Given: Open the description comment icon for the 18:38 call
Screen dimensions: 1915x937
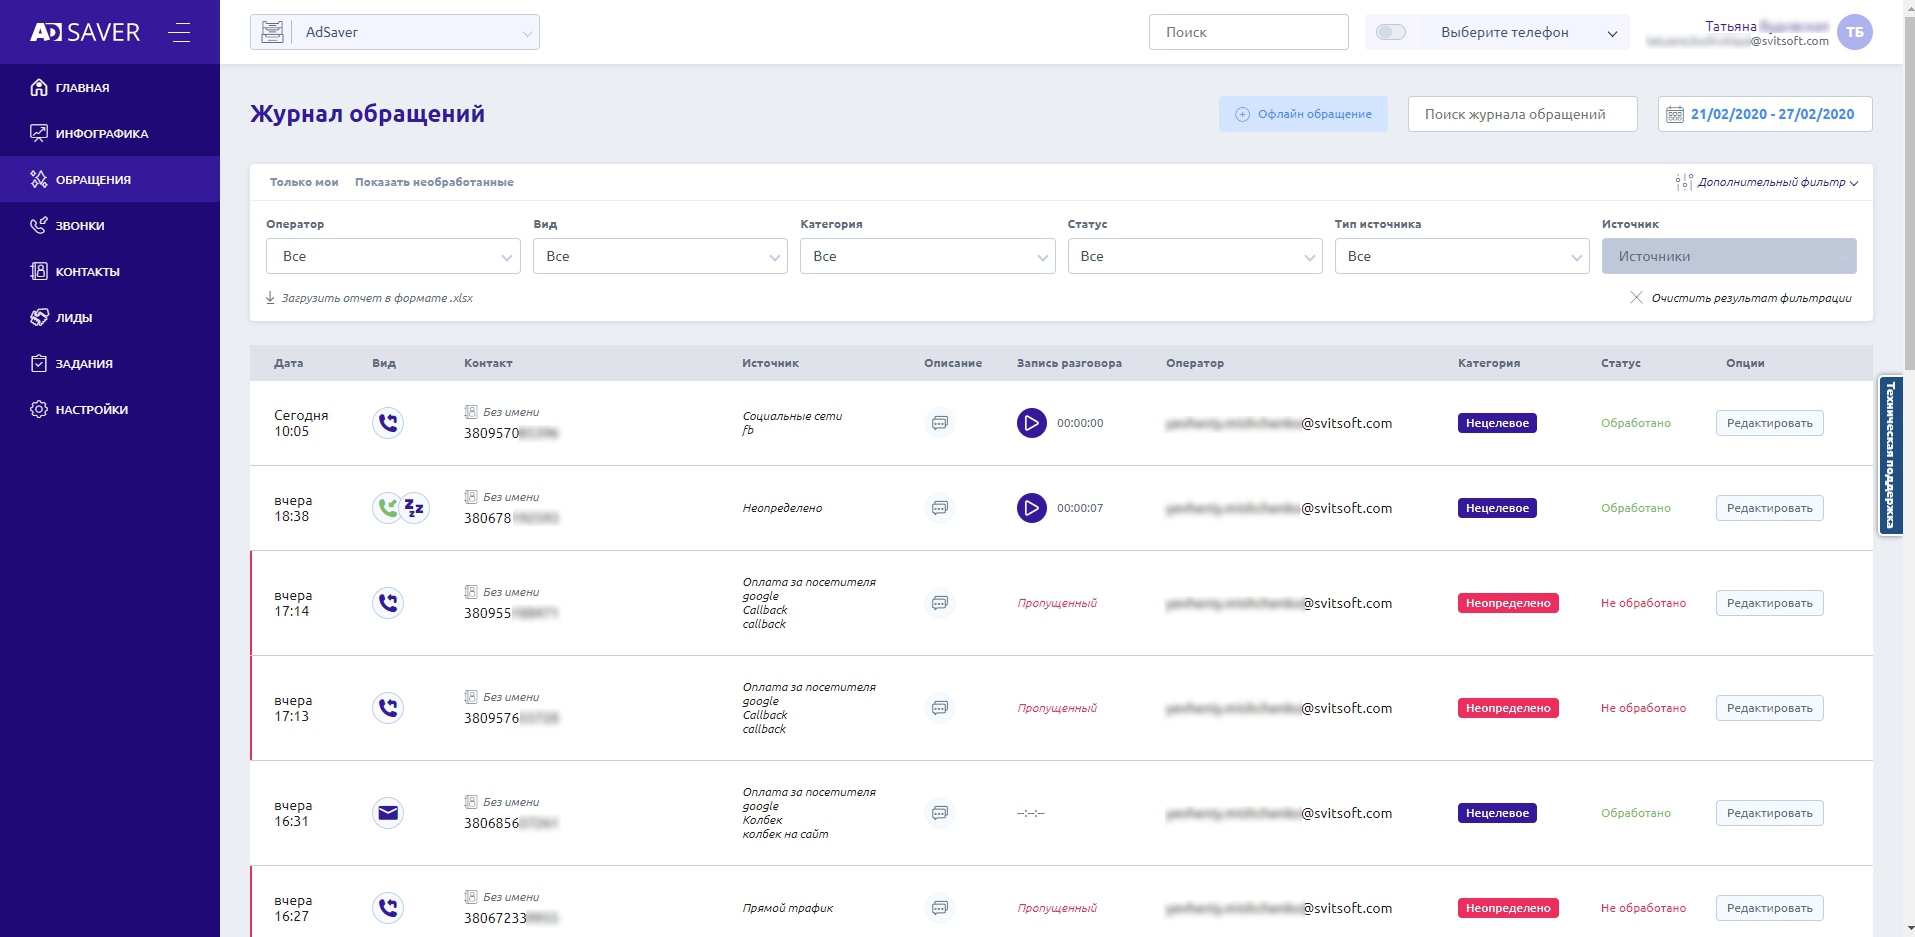Looking at the screenshot, I should coord(939,508).
